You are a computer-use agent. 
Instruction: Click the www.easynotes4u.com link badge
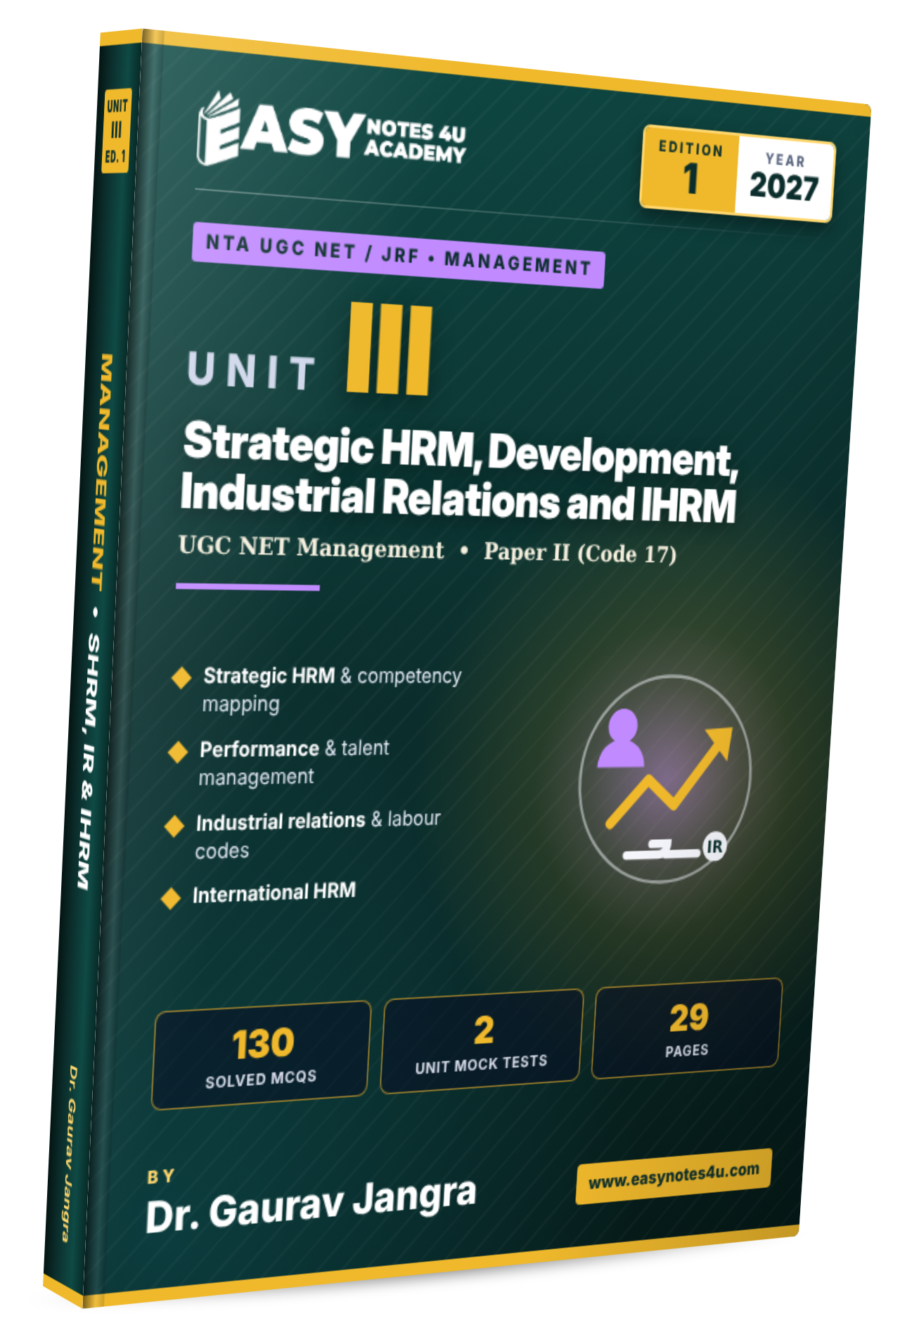point(673,1176)
